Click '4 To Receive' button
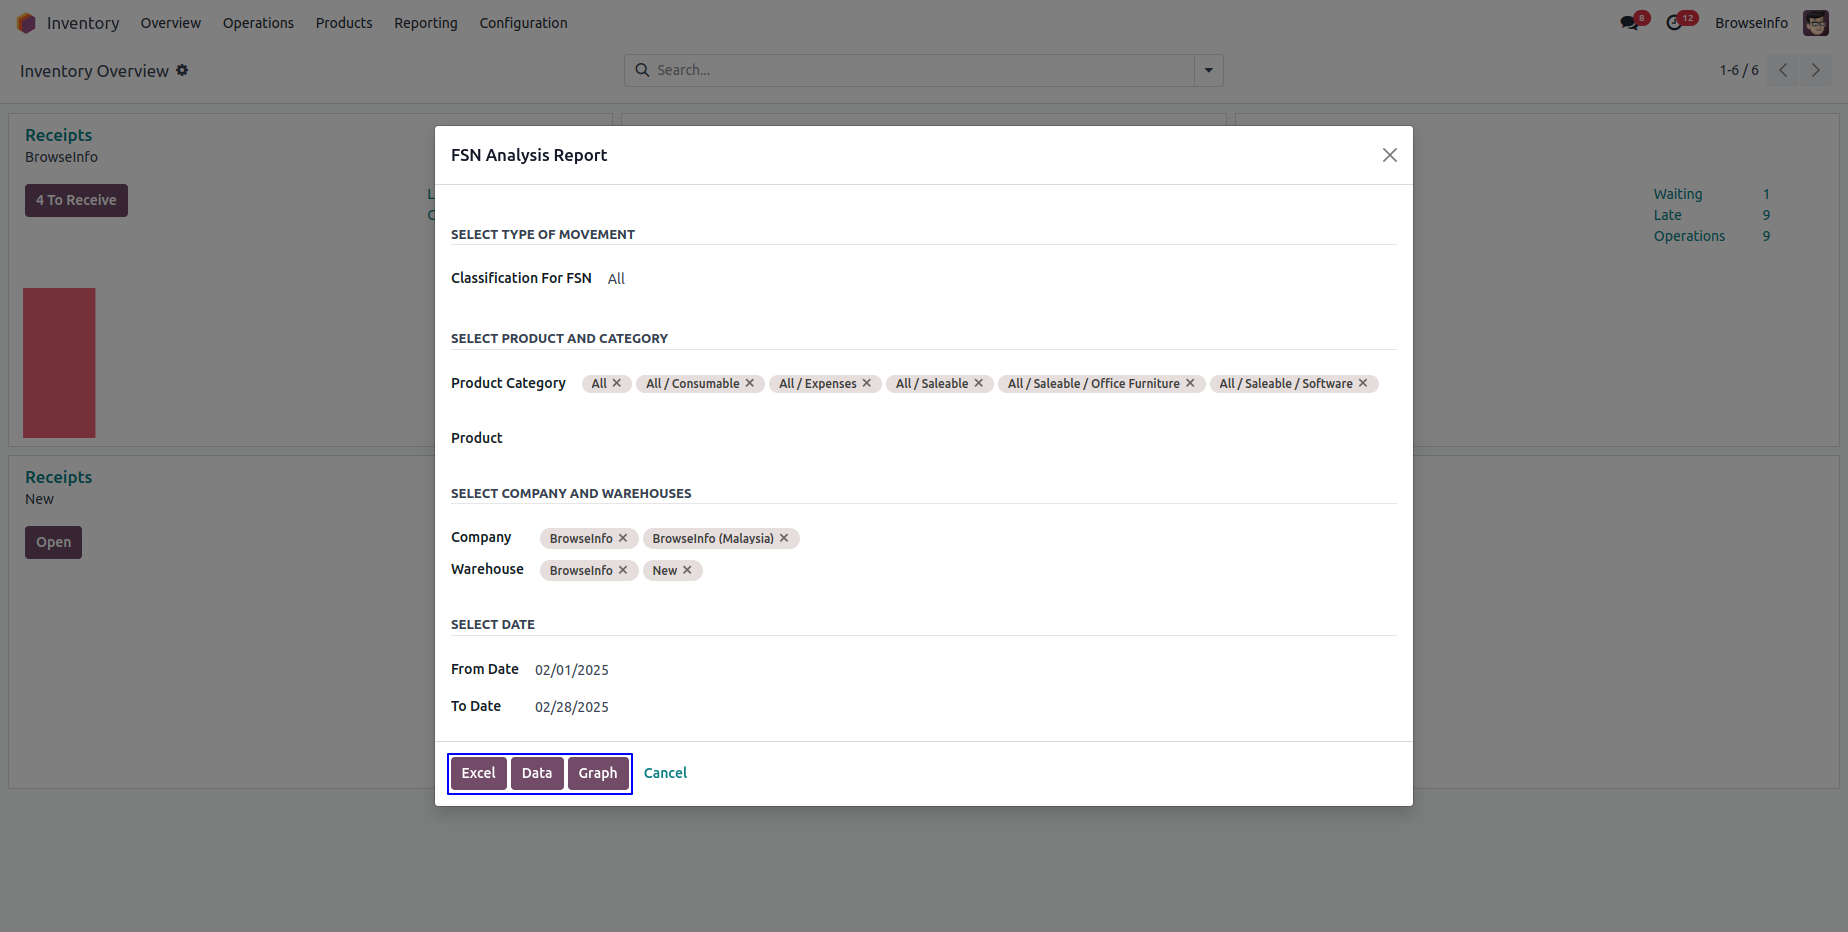Image resolution: width=1848 pixels, height=932 pixels. (x=76, y=200)
